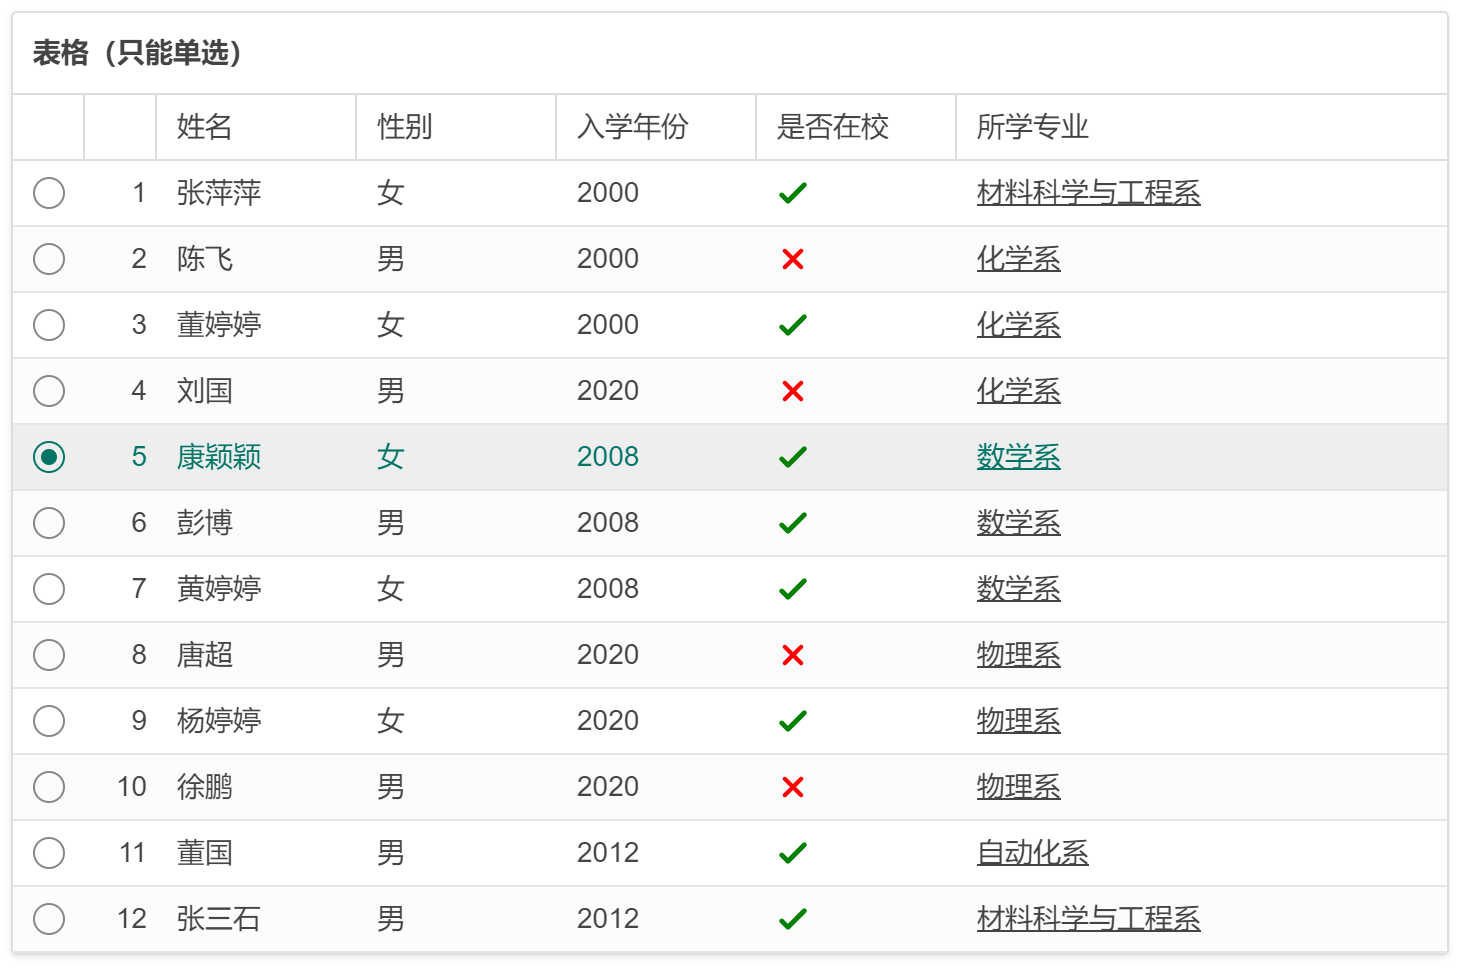This screenshot has width=1467, height=972.
Task: Open 自动化系 link in 董国 row
Action: click(1032, 853)
